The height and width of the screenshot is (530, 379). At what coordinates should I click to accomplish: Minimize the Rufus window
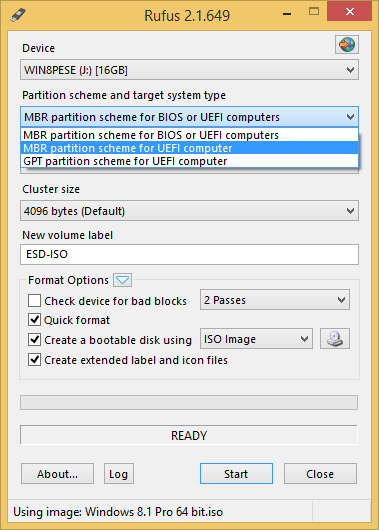pos(287,14)
